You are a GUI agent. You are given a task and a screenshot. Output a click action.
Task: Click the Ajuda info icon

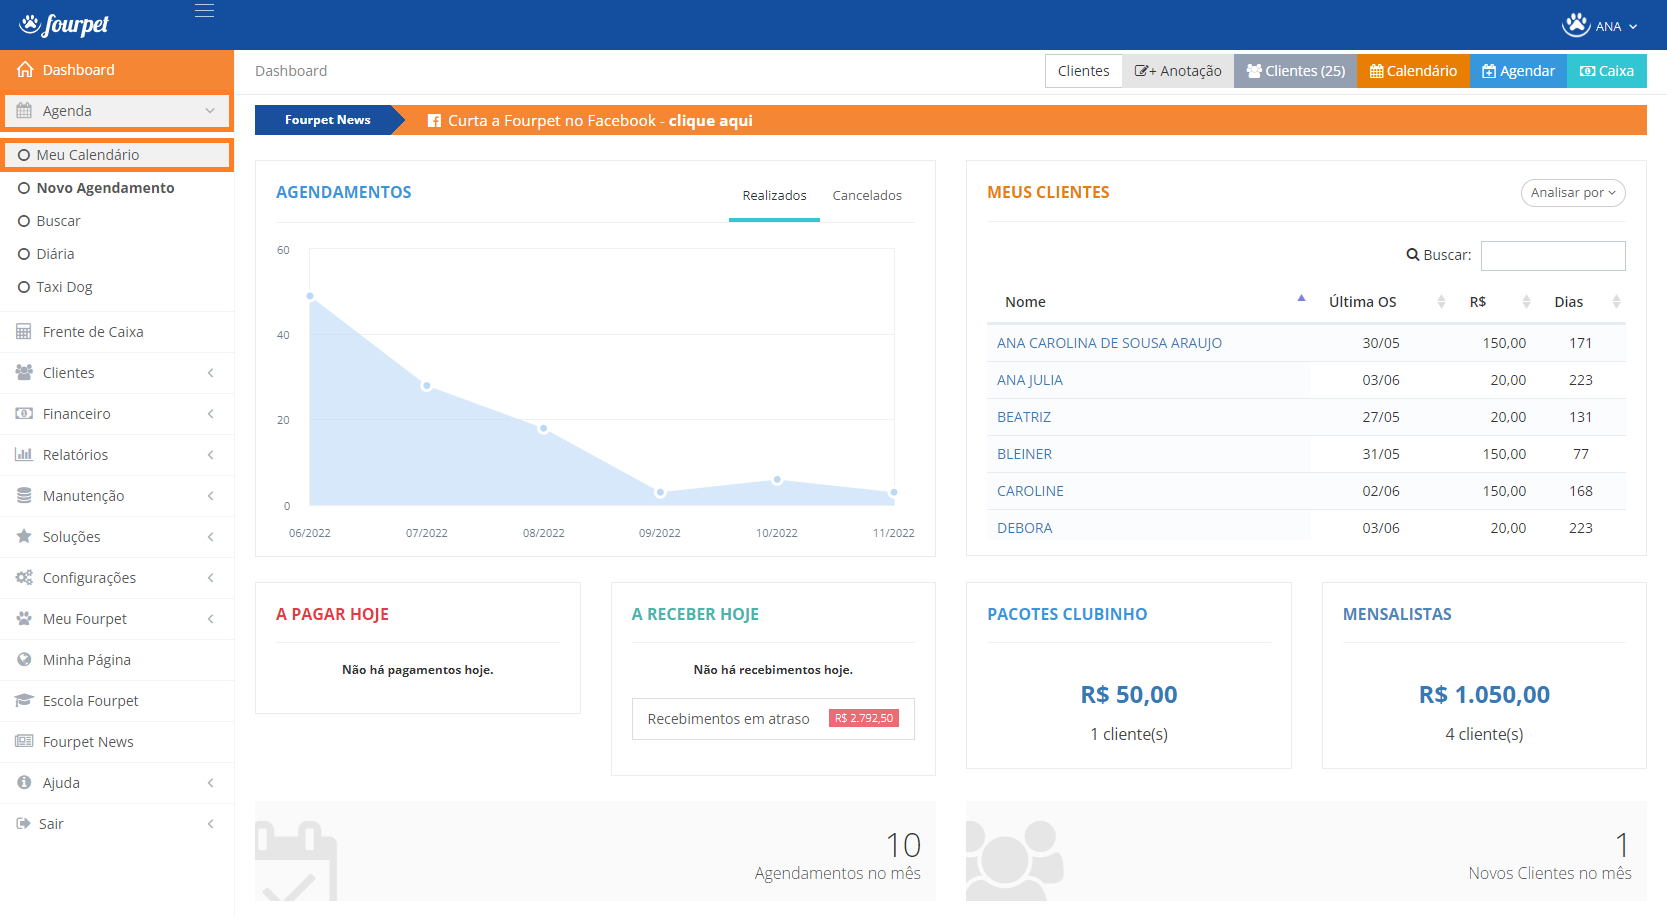24,783
